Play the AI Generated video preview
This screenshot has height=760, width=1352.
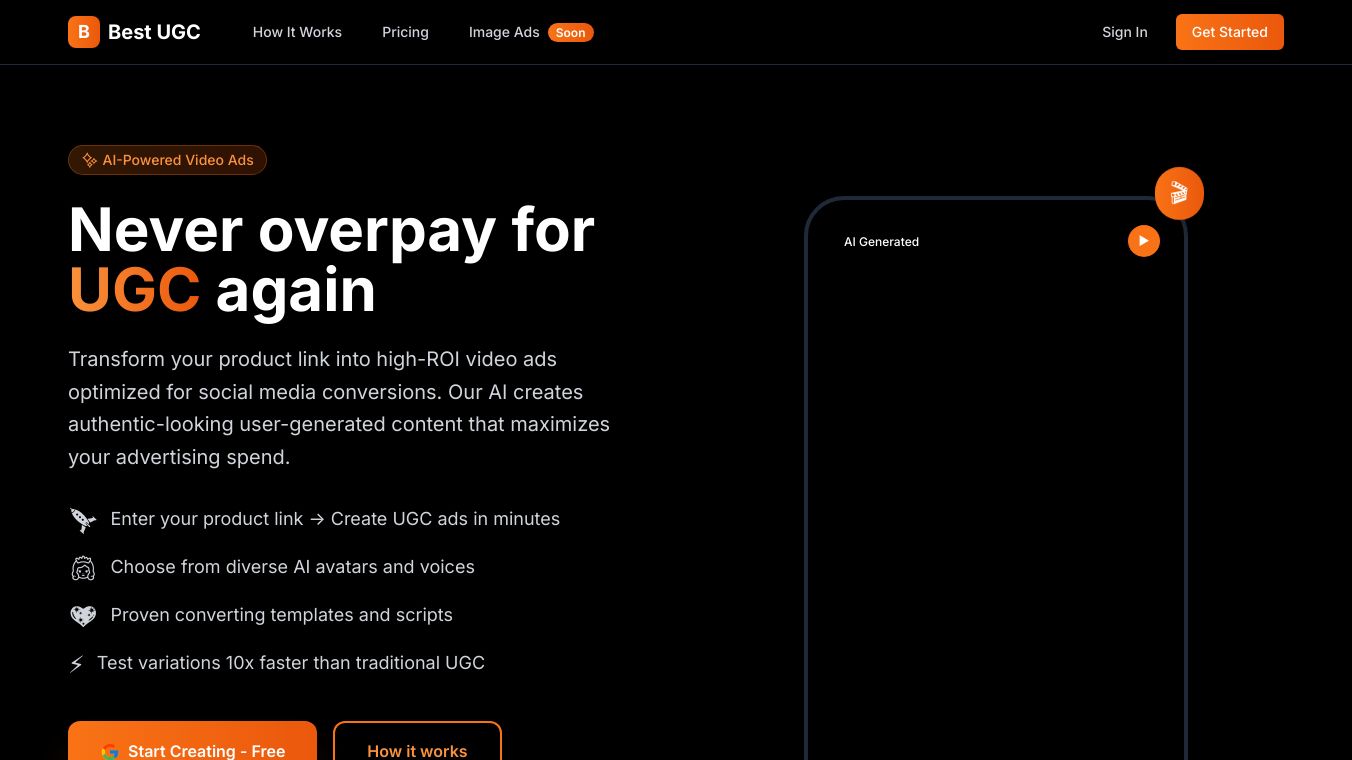1144,241
